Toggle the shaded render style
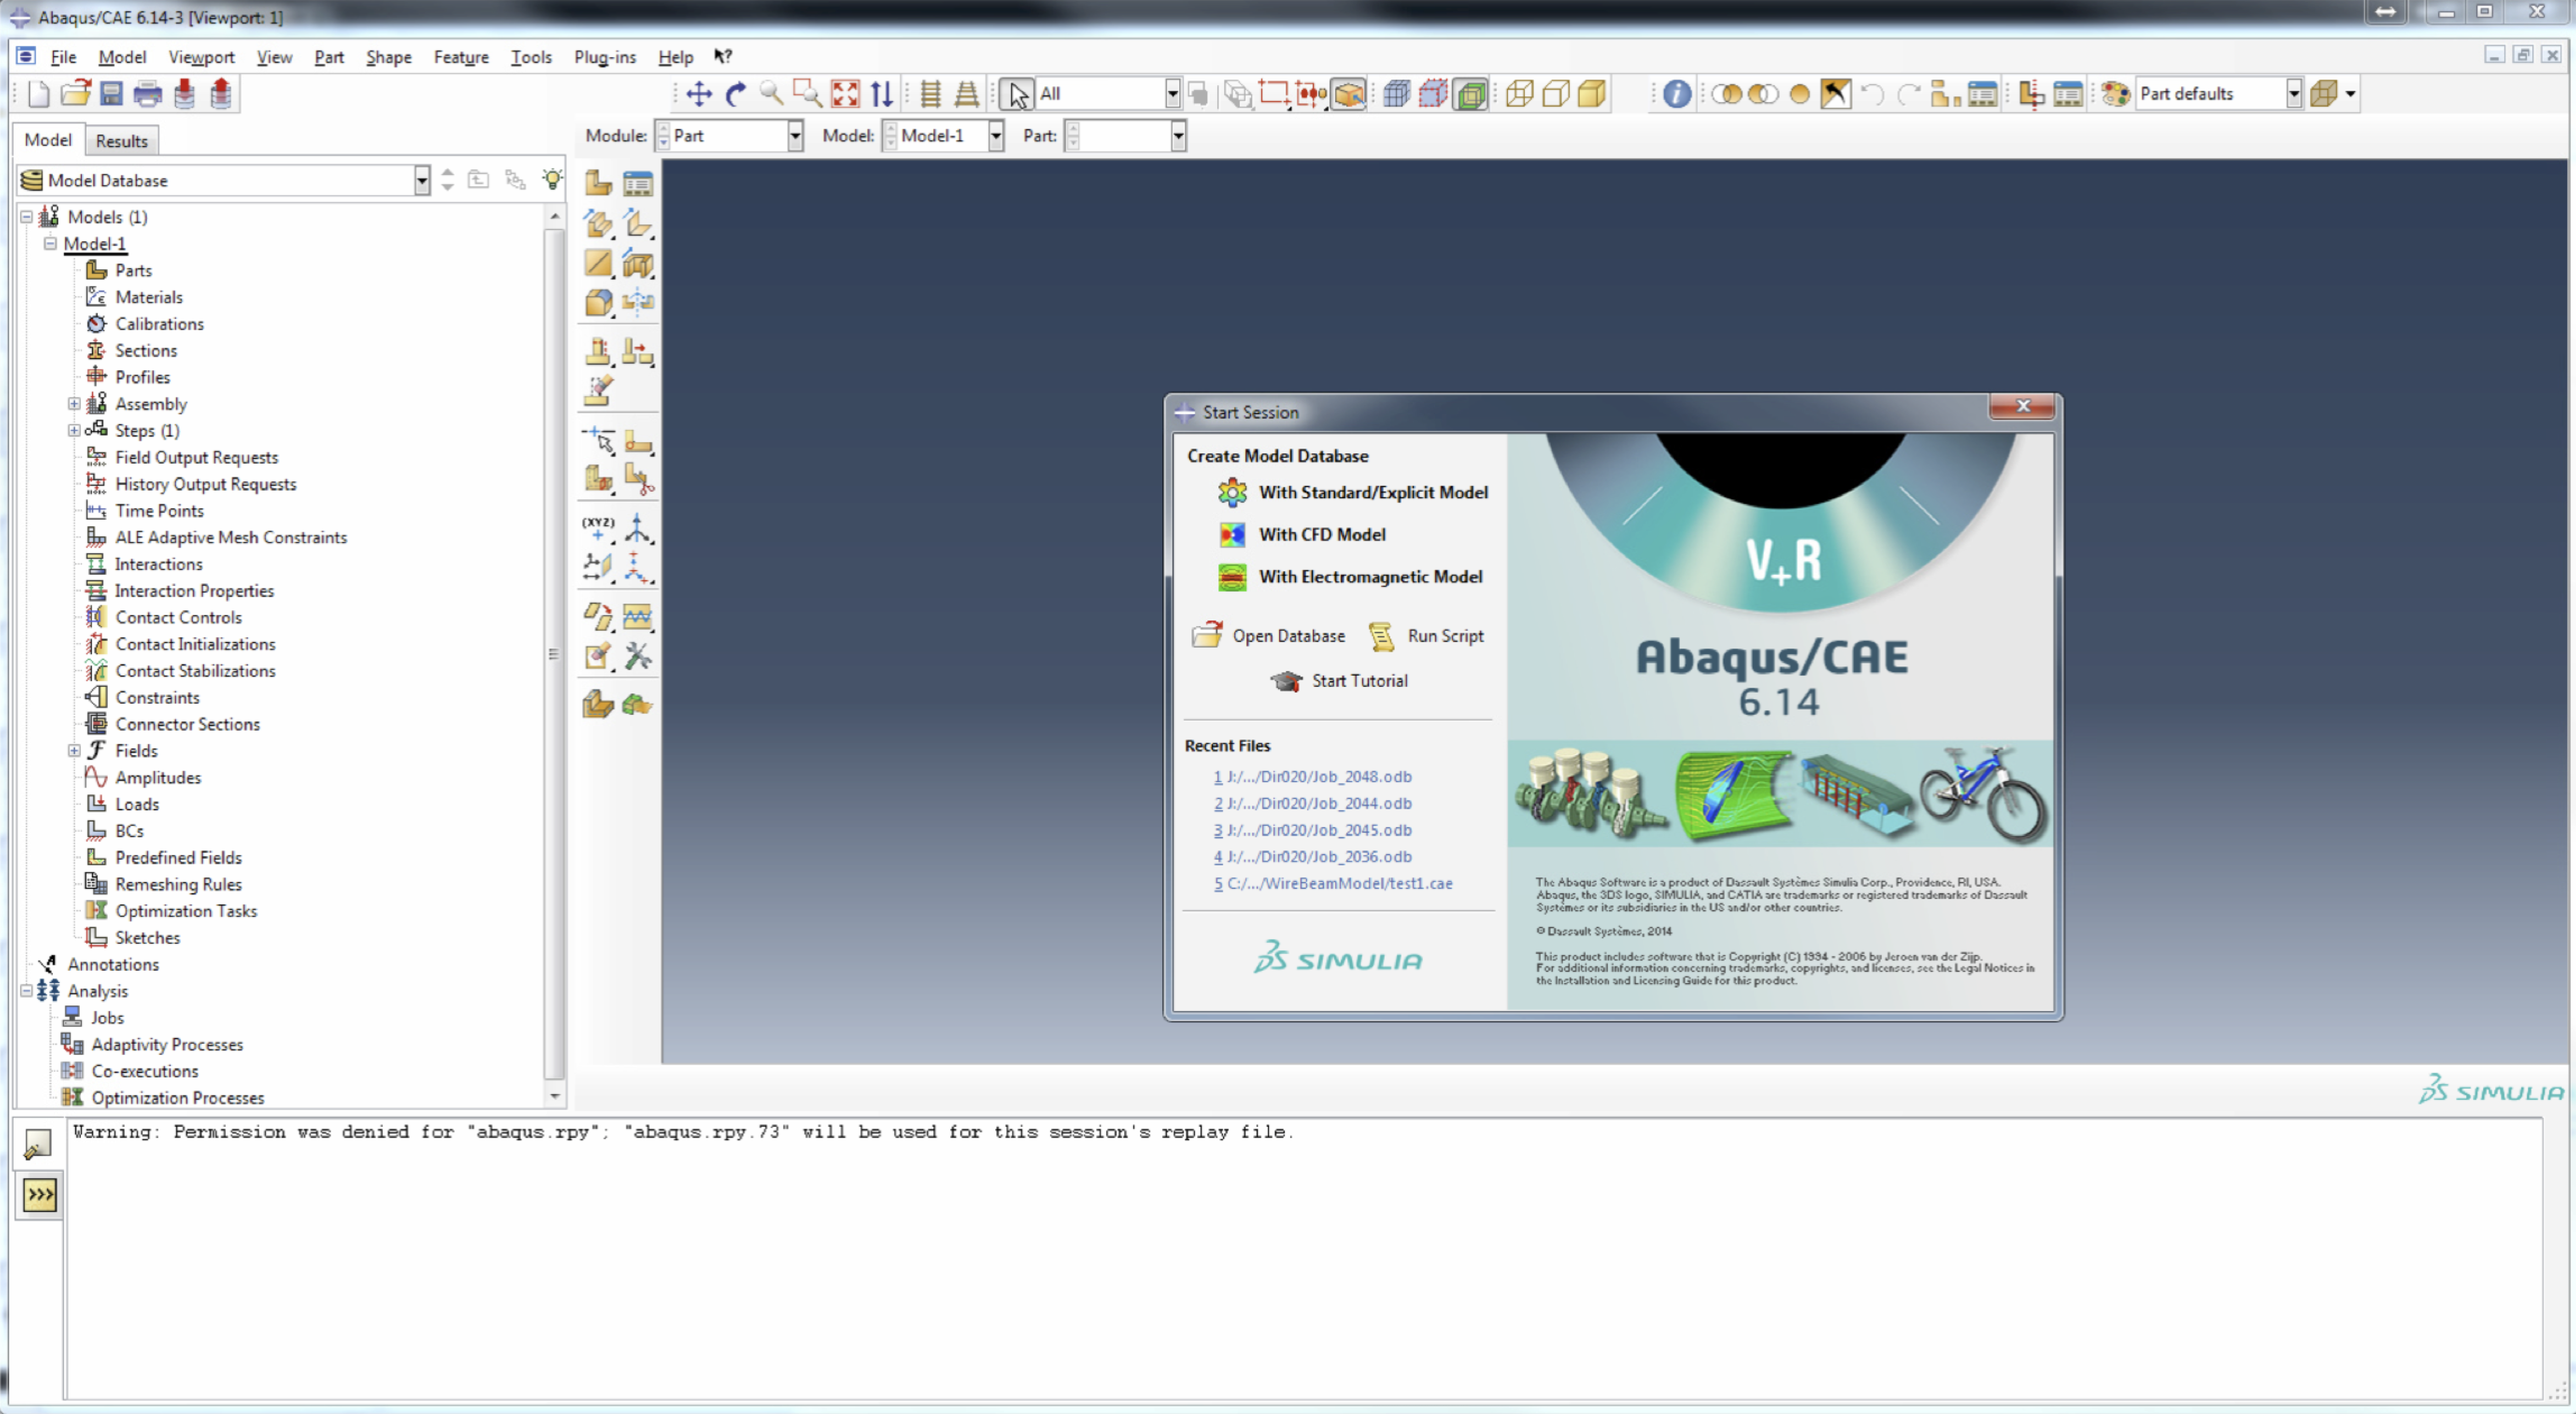 (x=1591, y=94)
